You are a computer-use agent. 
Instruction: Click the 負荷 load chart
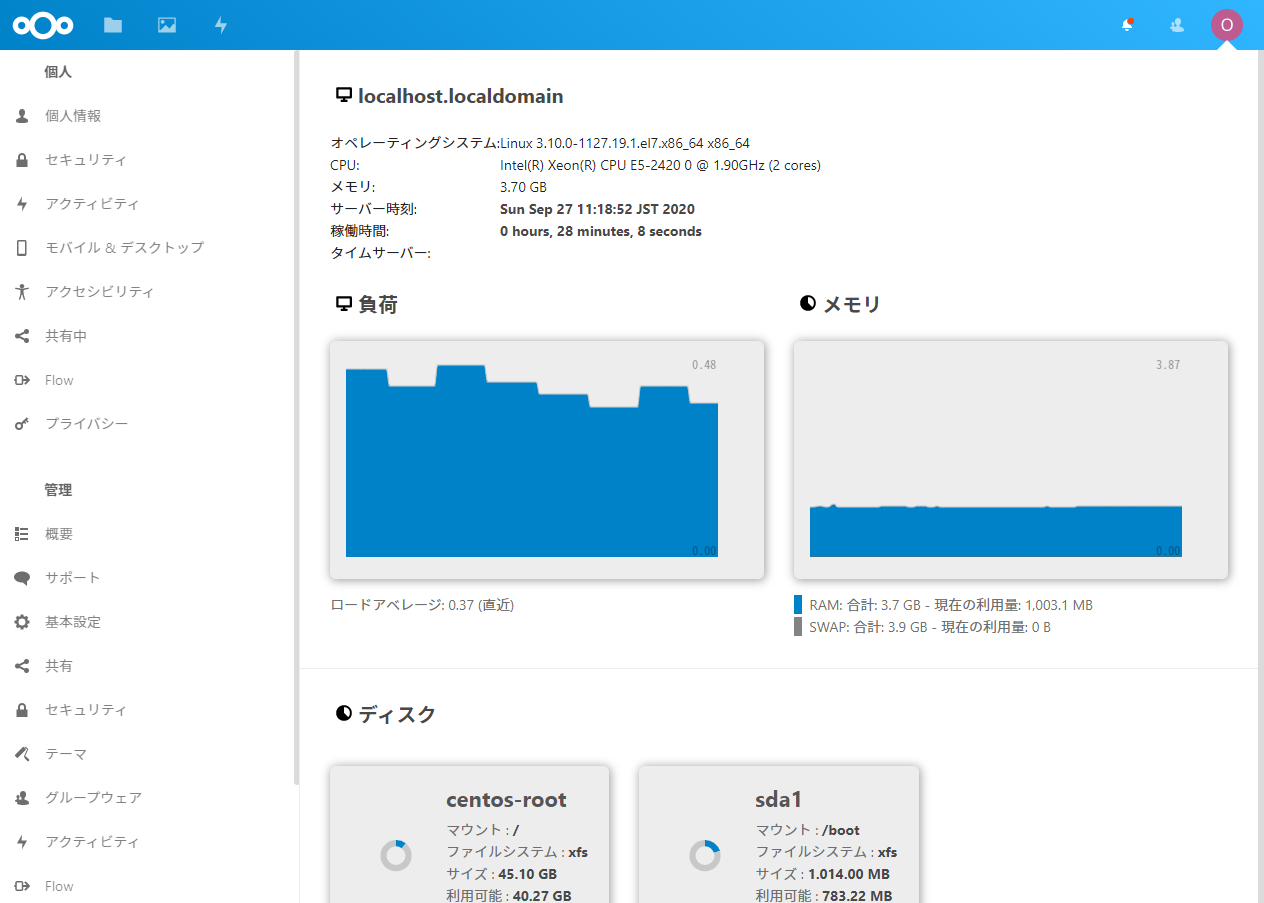pos(547,459)
